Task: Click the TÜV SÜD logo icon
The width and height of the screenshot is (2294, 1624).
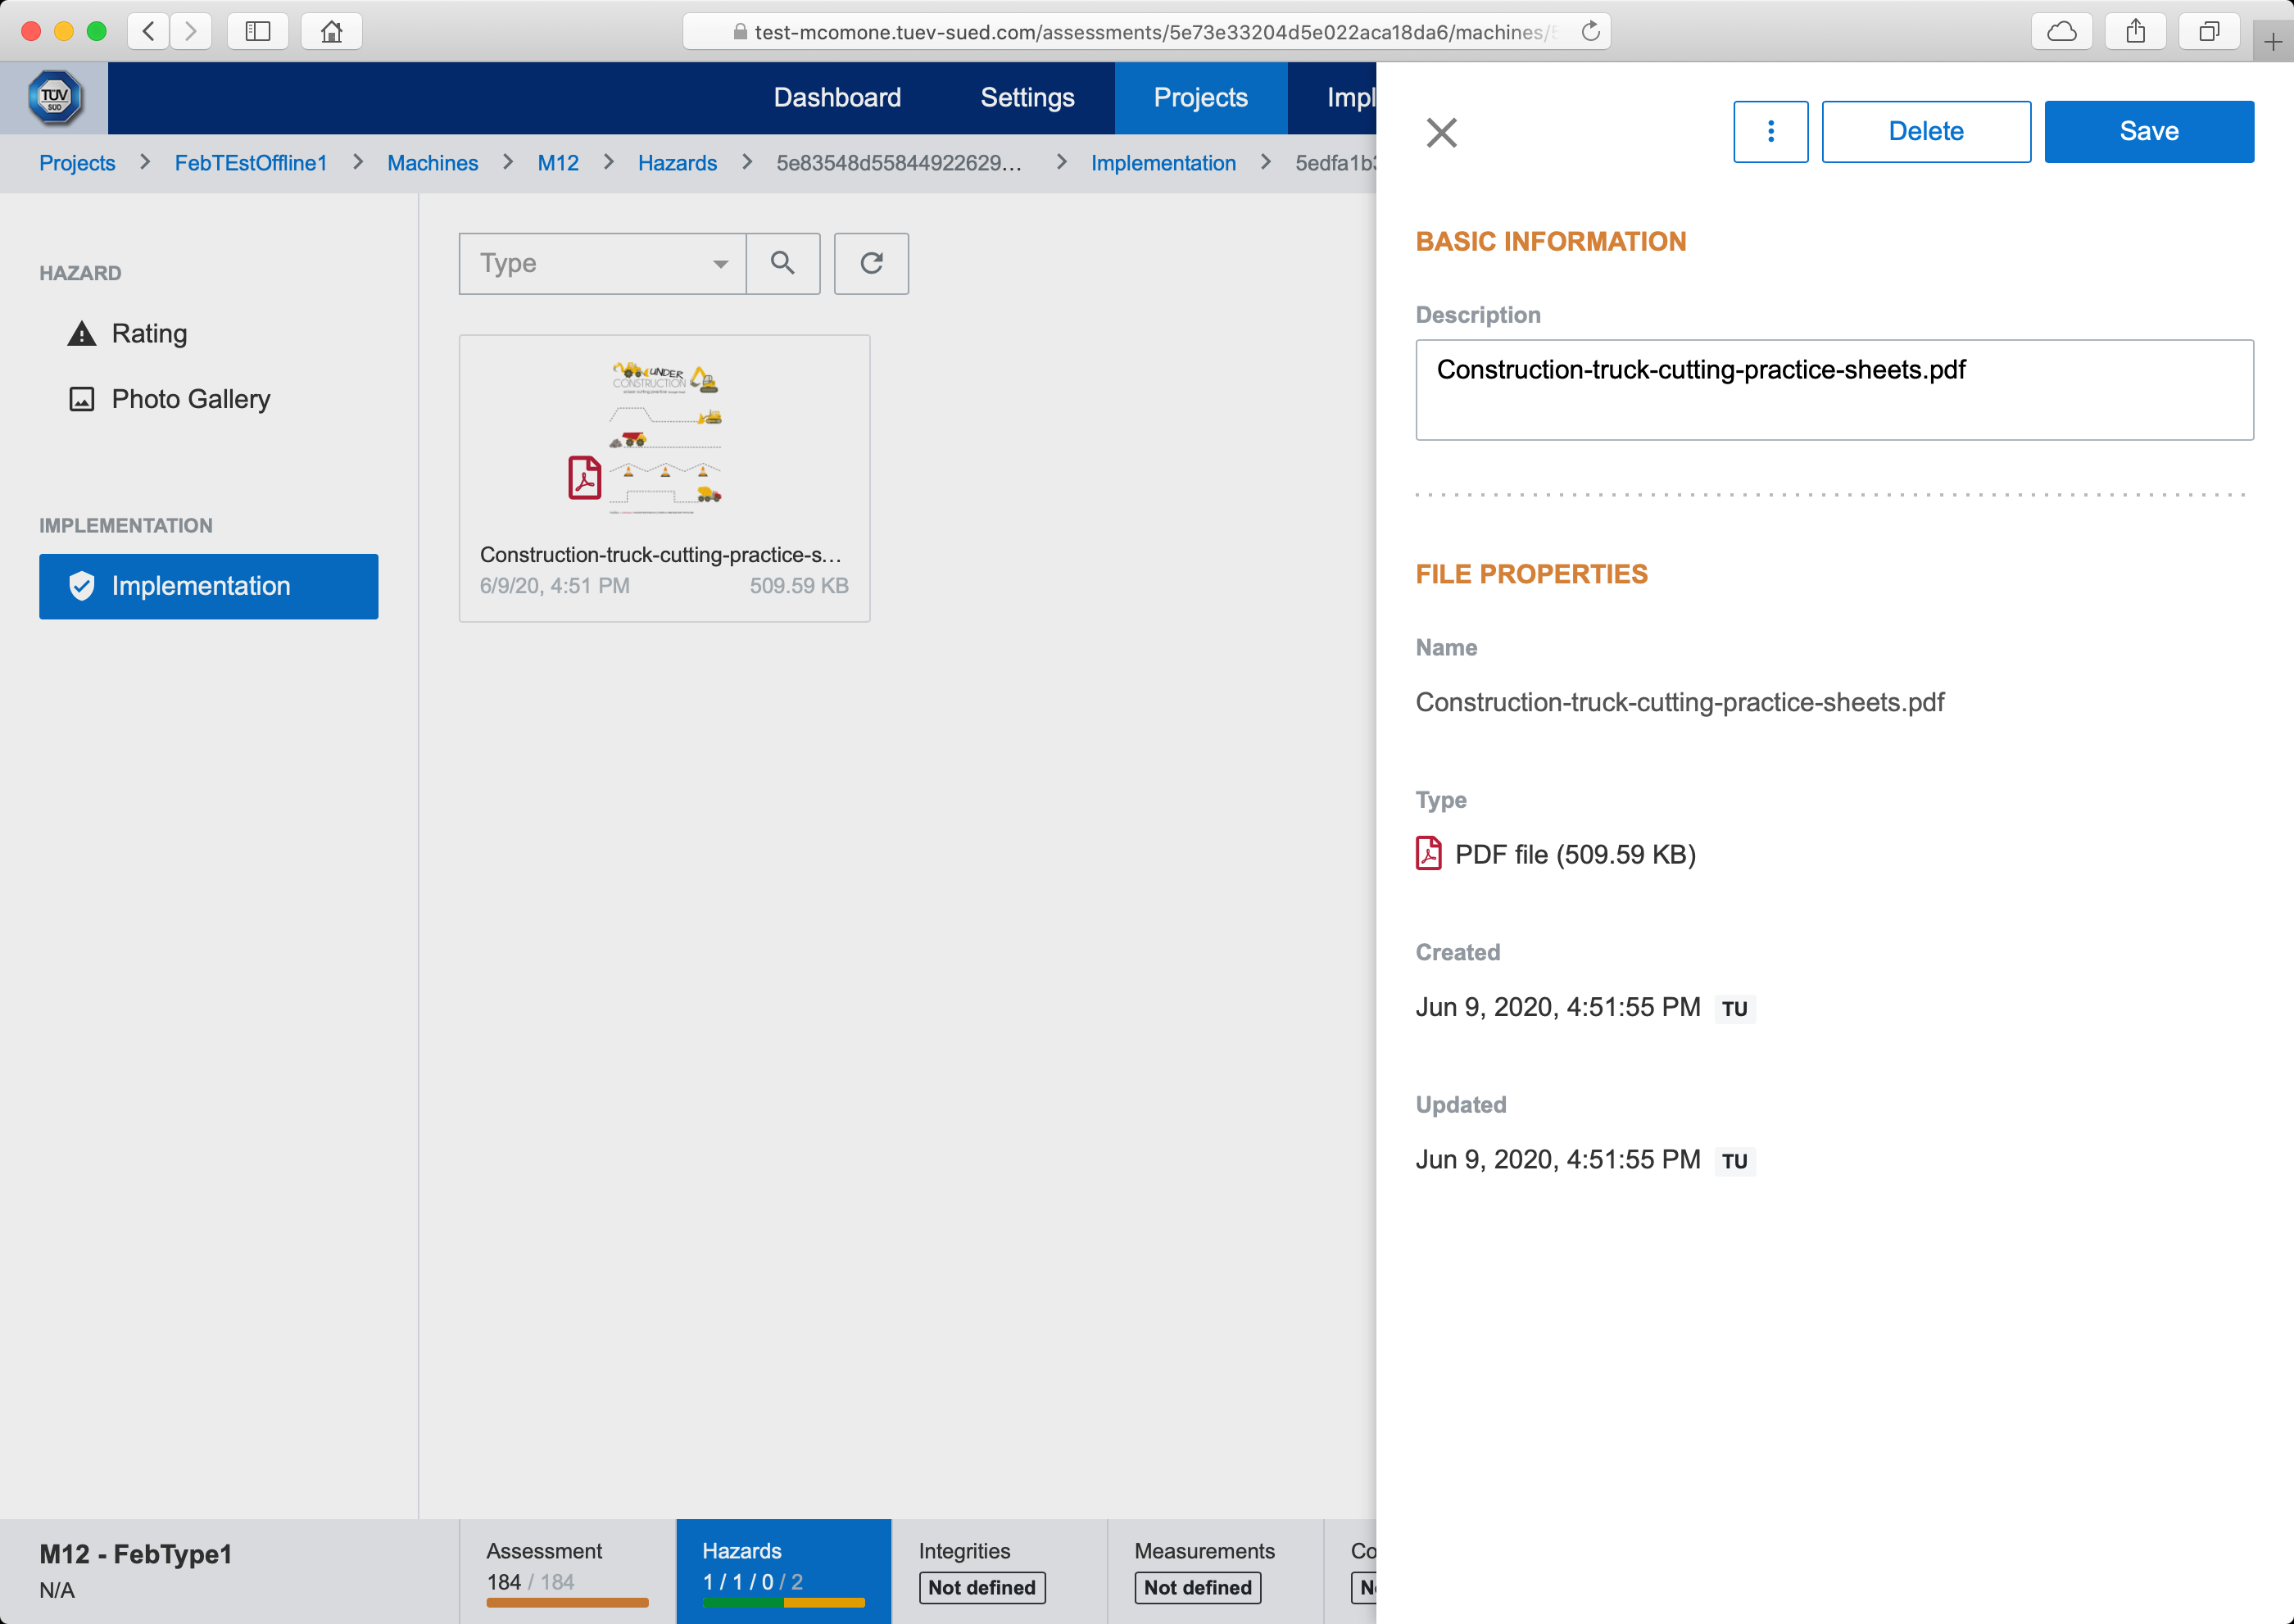Action: click(x=54, y=98)
